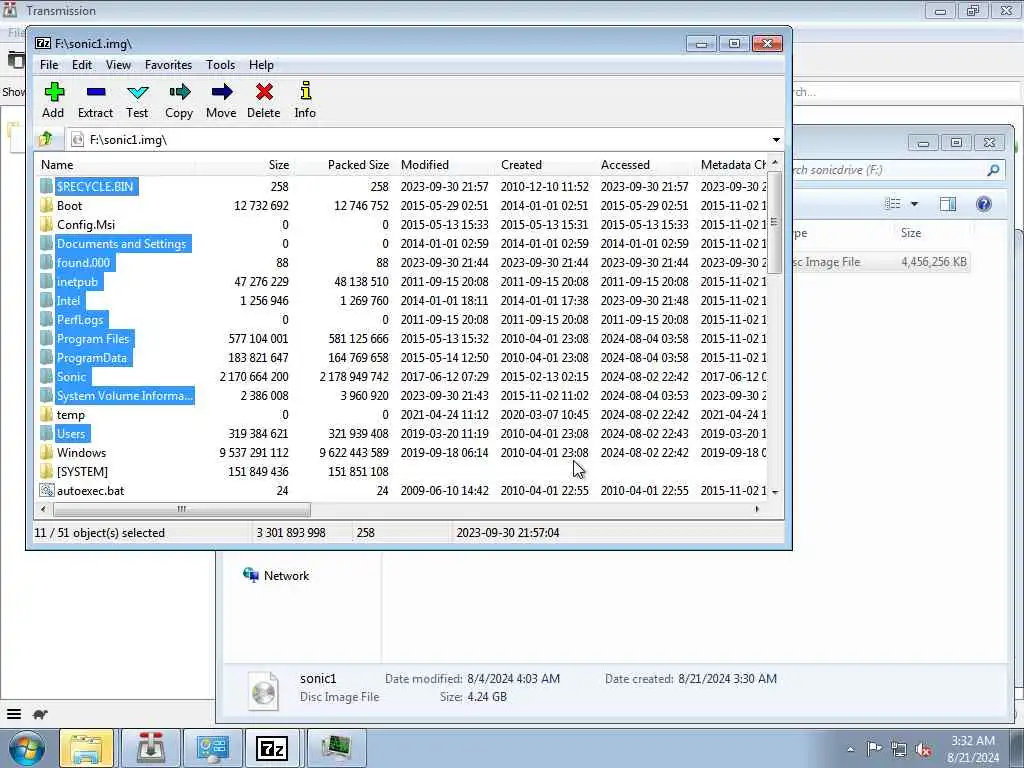Select the autoexec.bat file icon
Image resolution: width=1024 pixels, height=768 pixels.
[46, 490]
